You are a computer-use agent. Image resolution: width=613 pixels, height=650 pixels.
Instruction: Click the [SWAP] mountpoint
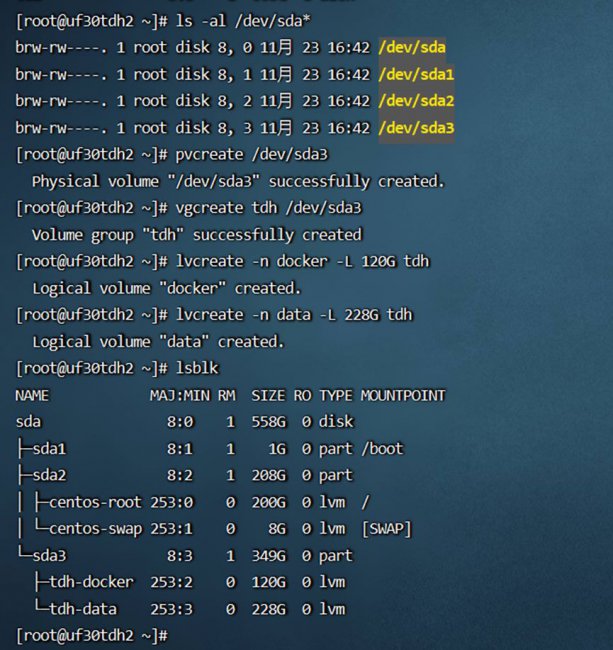[386, 529]
